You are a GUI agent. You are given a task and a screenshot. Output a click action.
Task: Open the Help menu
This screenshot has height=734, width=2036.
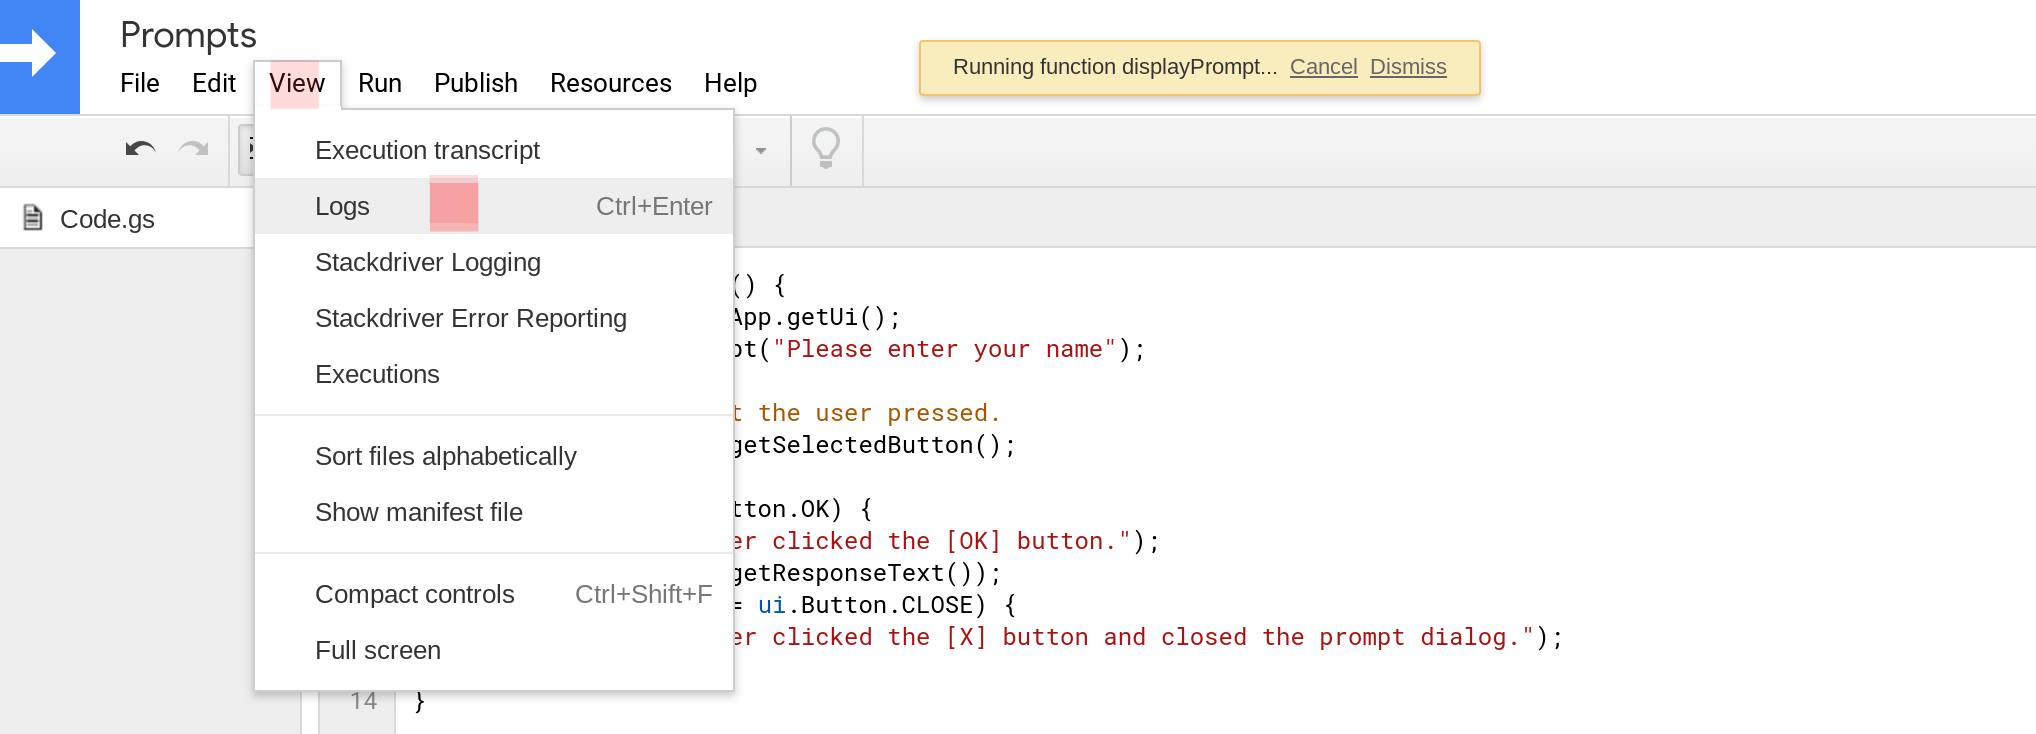tap(730, 83)
